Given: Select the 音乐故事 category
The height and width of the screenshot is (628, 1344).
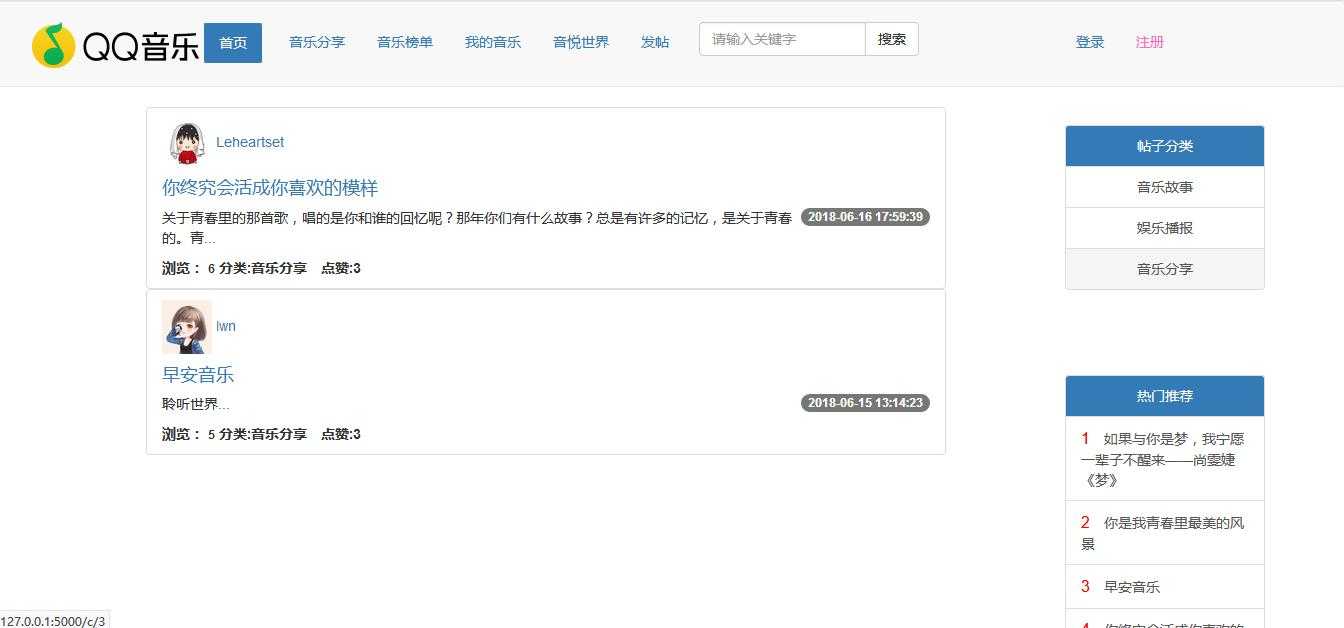Looking at the screenshot, I should click(1165, 187).
